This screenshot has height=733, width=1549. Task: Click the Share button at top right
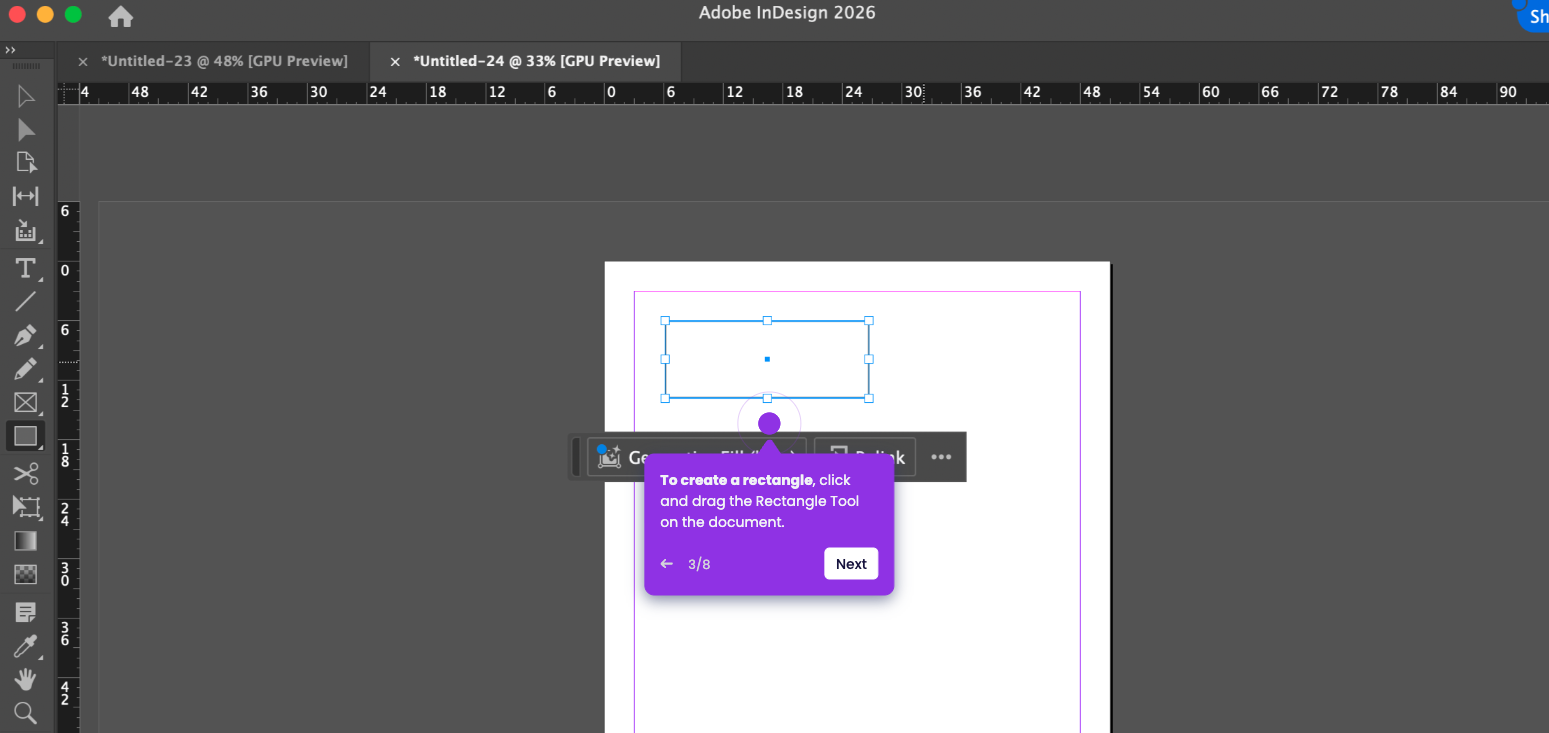pyautogui.click(x=1534, y=16)
